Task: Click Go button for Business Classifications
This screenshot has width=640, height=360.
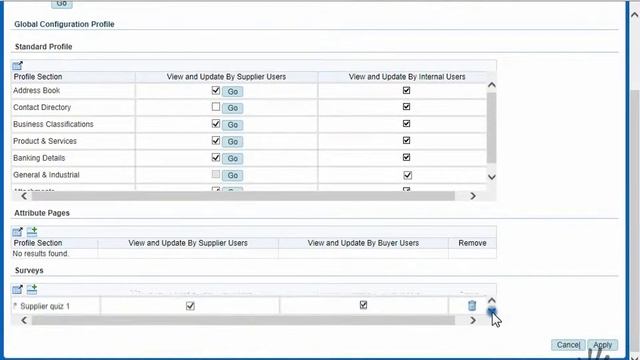Action: (x=233, y=125)
